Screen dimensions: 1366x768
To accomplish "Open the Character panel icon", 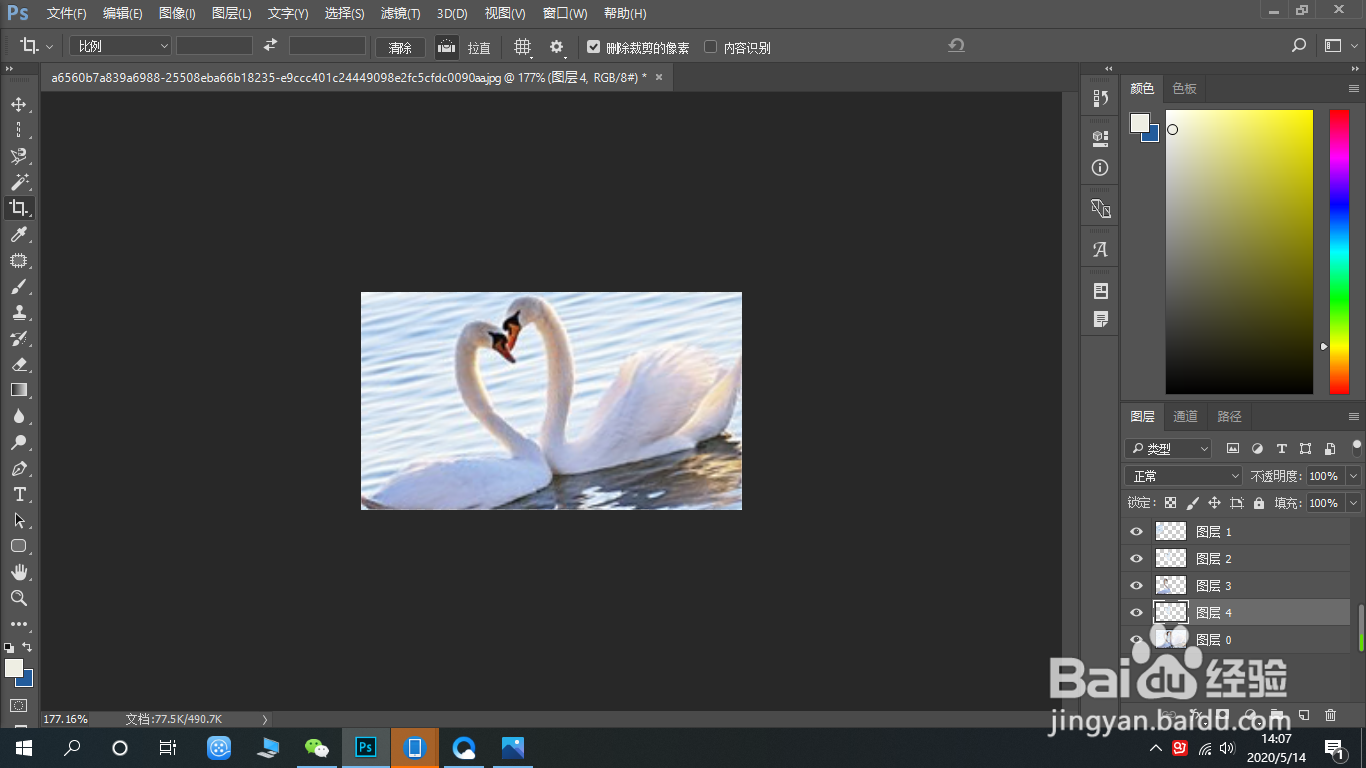I will pyautogui.click(x=1100, y=250).
